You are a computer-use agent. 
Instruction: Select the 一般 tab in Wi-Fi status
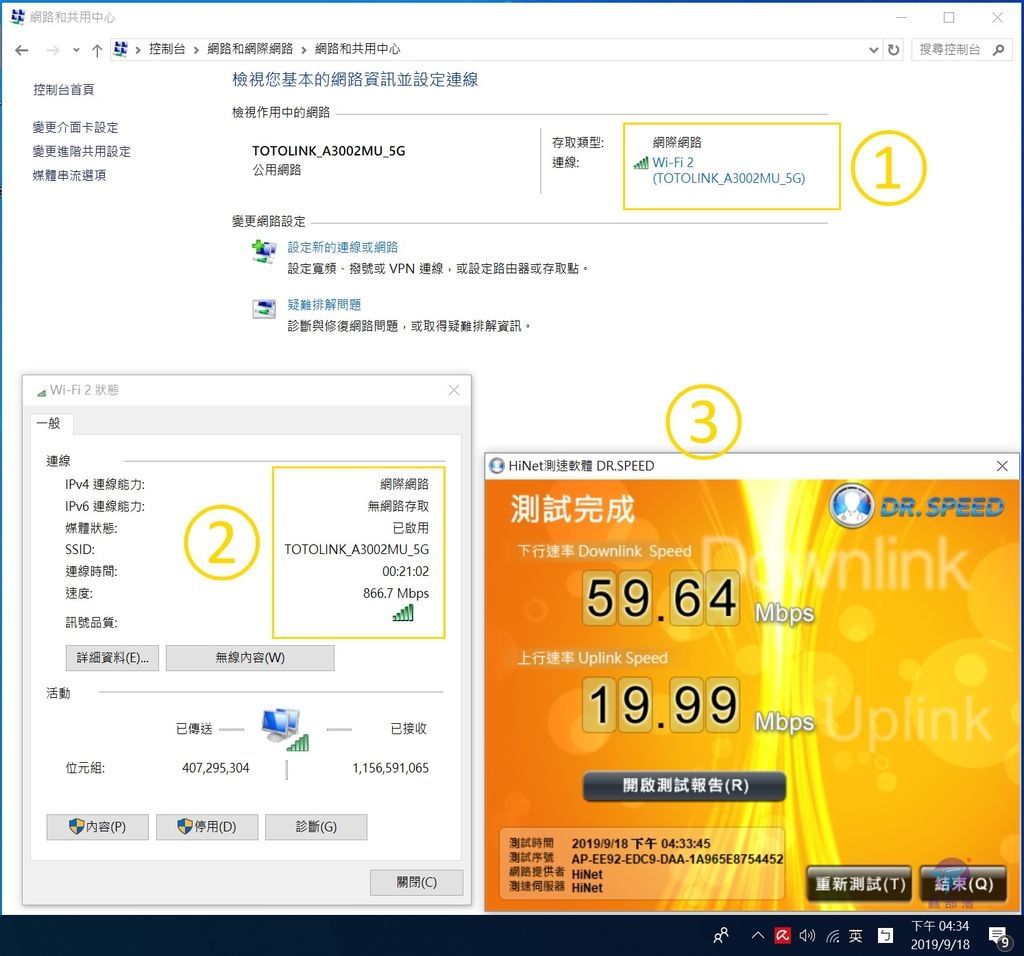pyautogui.click(x=50, y=423)
